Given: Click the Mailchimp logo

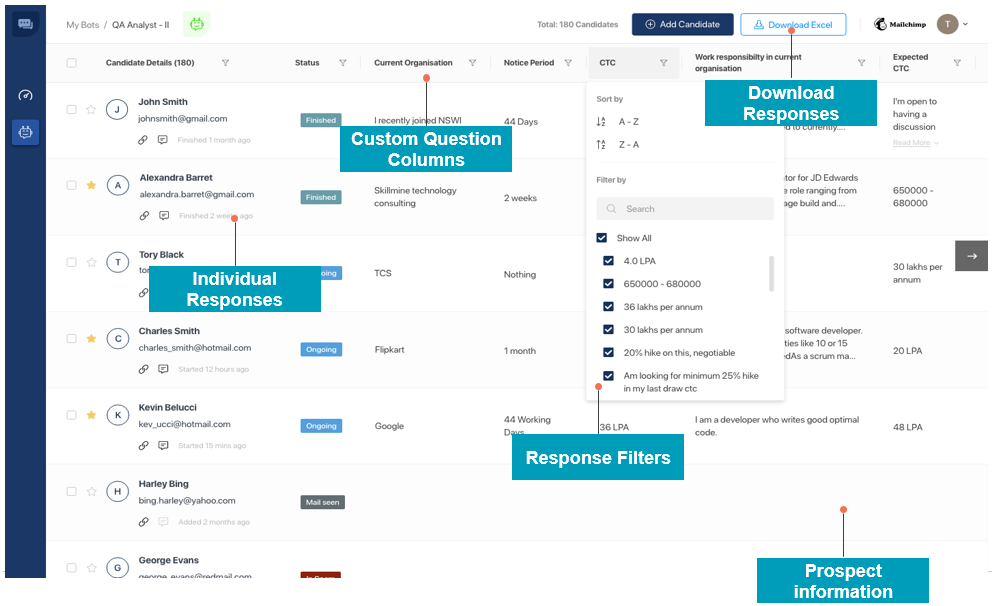Looking at the screenshot, I should pyautogui.click(x=900, y=24).
